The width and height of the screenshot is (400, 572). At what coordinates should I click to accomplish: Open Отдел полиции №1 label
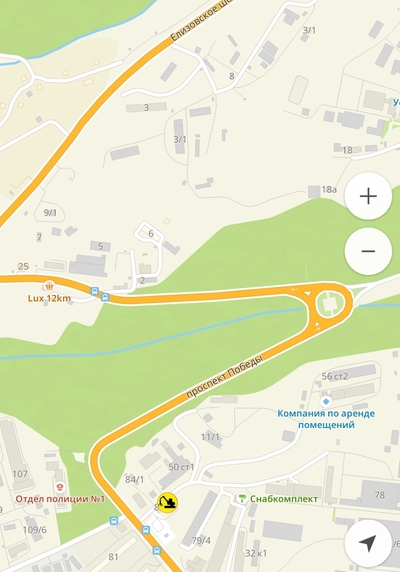[60, 499]
